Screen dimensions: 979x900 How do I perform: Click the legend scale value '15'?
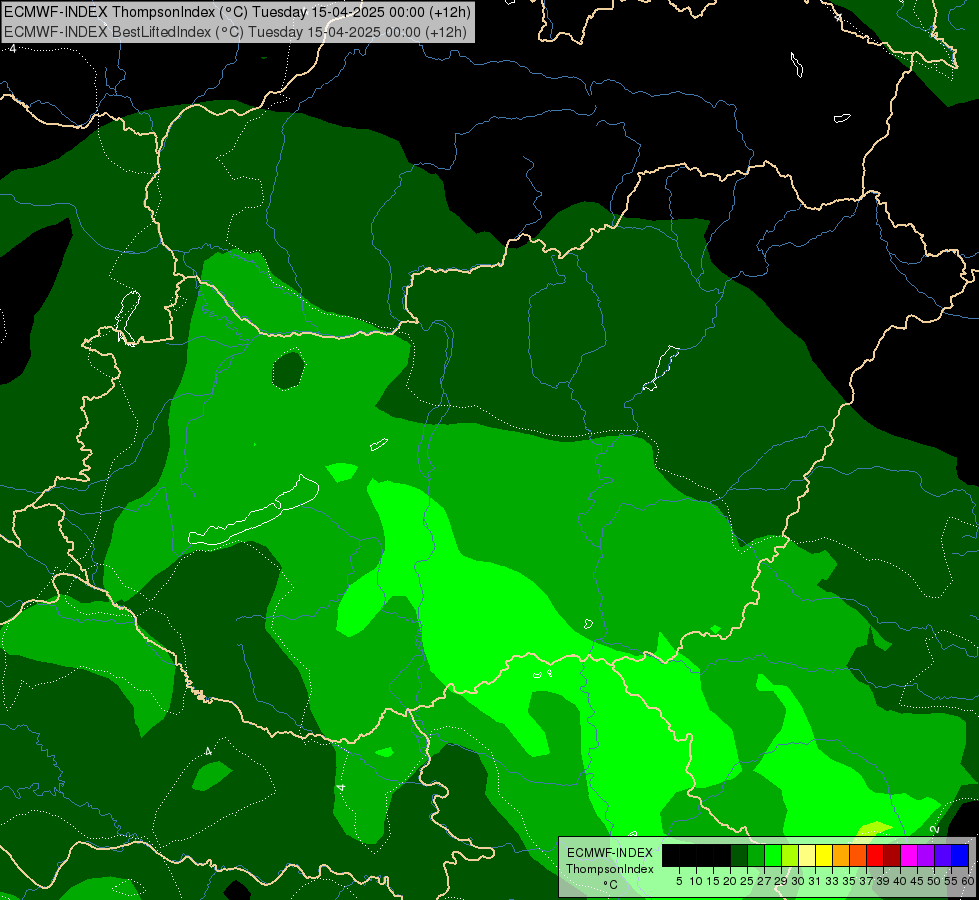(x=713, y=881)
